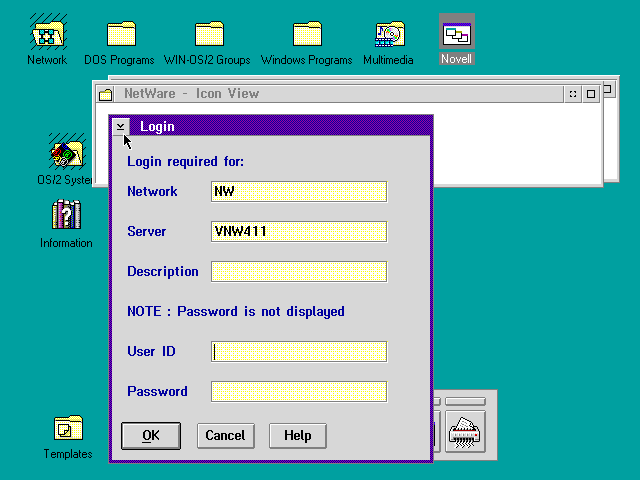
Task: Open the OS/2 System folder icon
Action: point(67,153)
